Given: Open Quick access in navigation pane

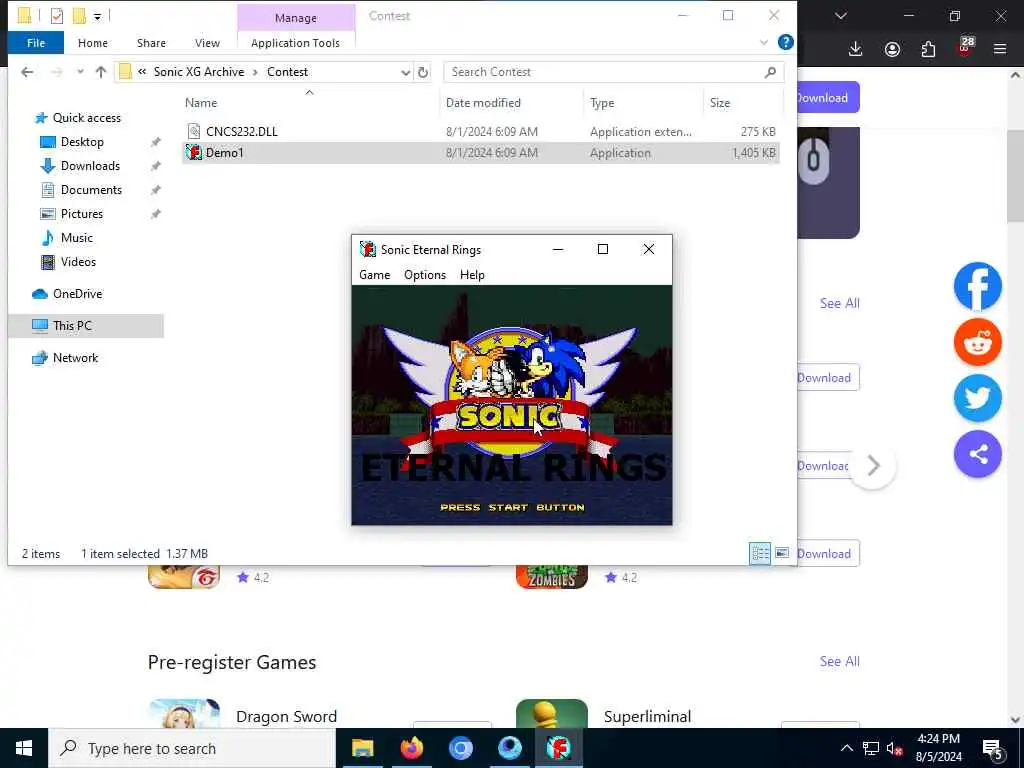Looking at the screenshot, I should coord(86,118).
